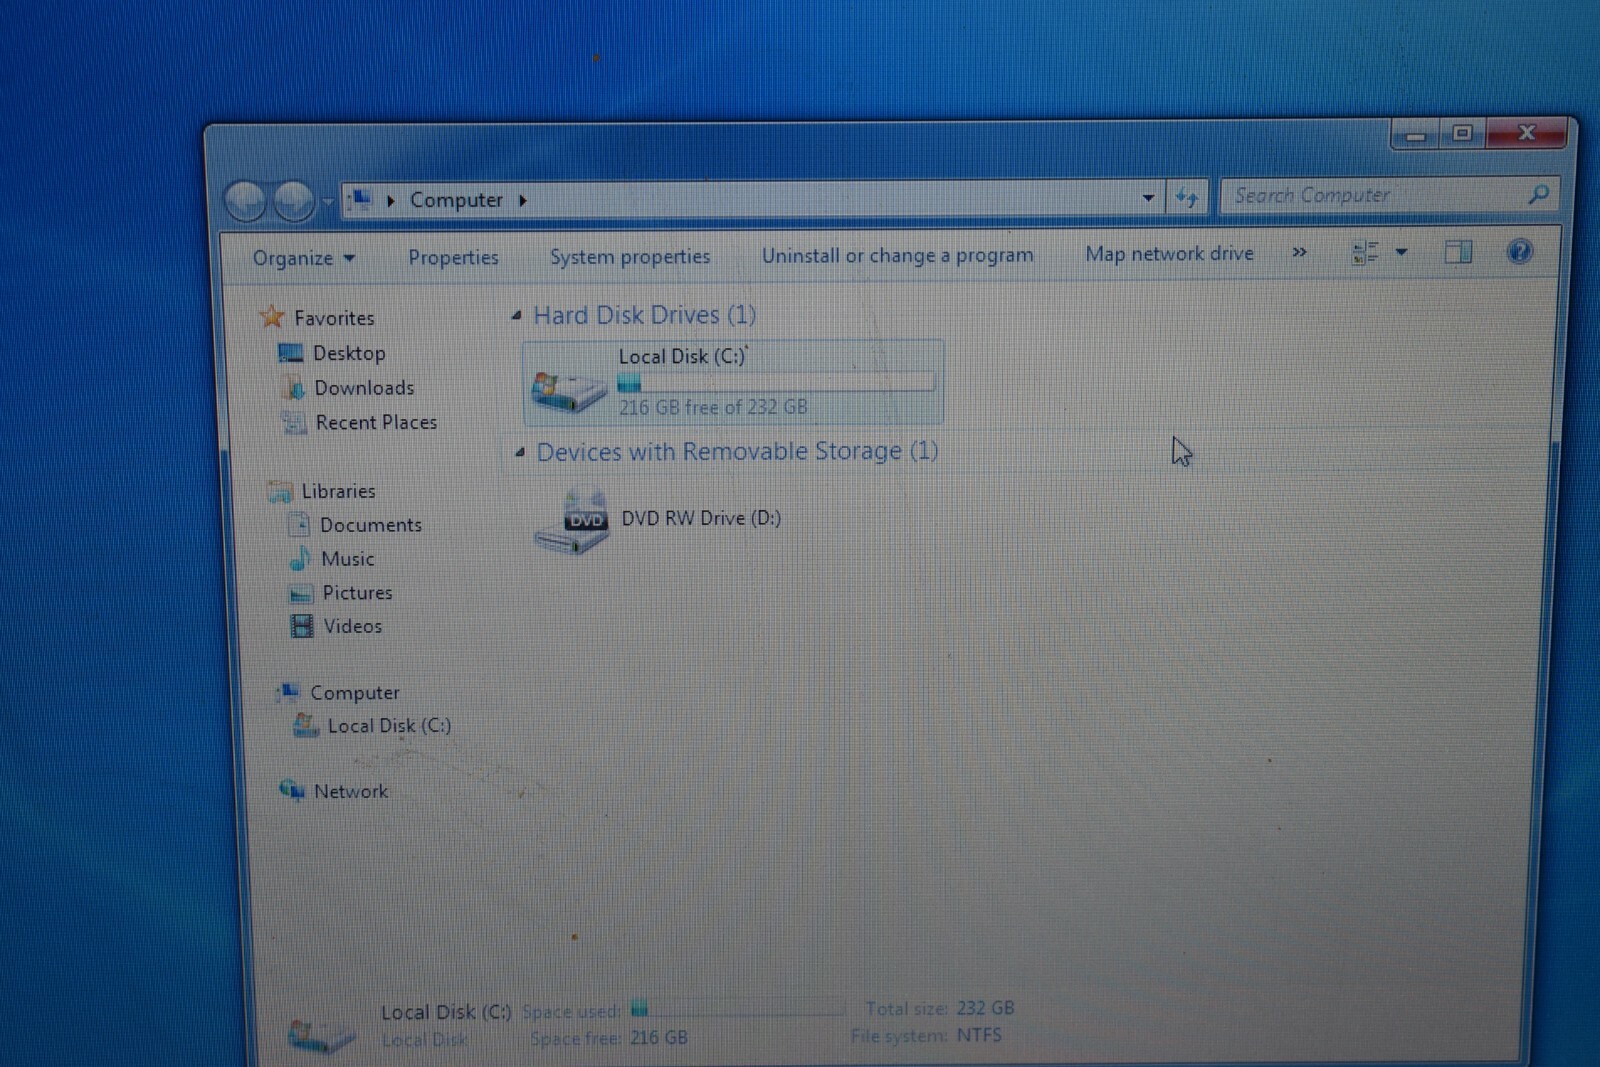1600x1067 pixels.
Task: Open the address bar history dropdown
Action: click(1148, 198)
